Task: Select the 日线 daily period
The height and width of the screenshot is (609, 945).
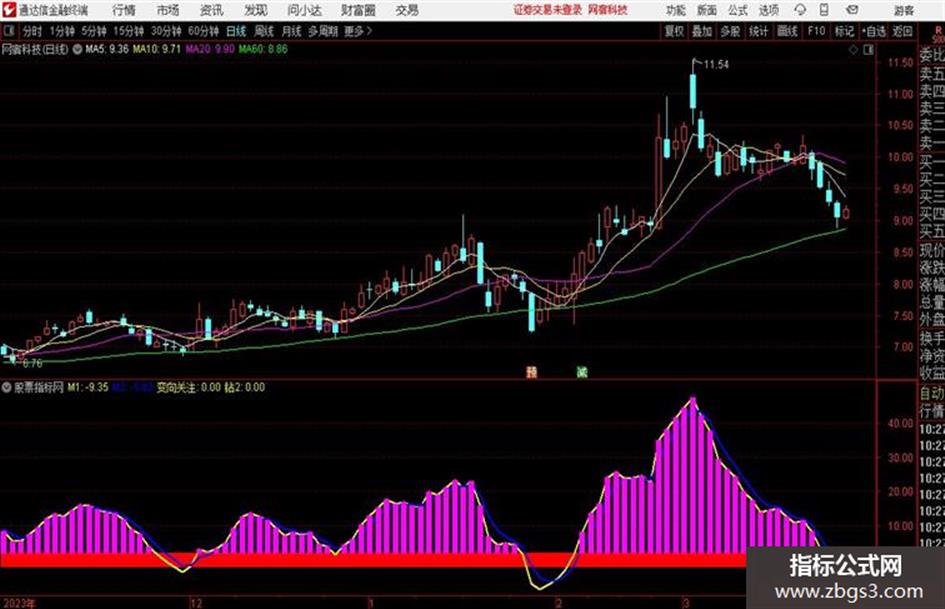Action: tap(236, 31)
